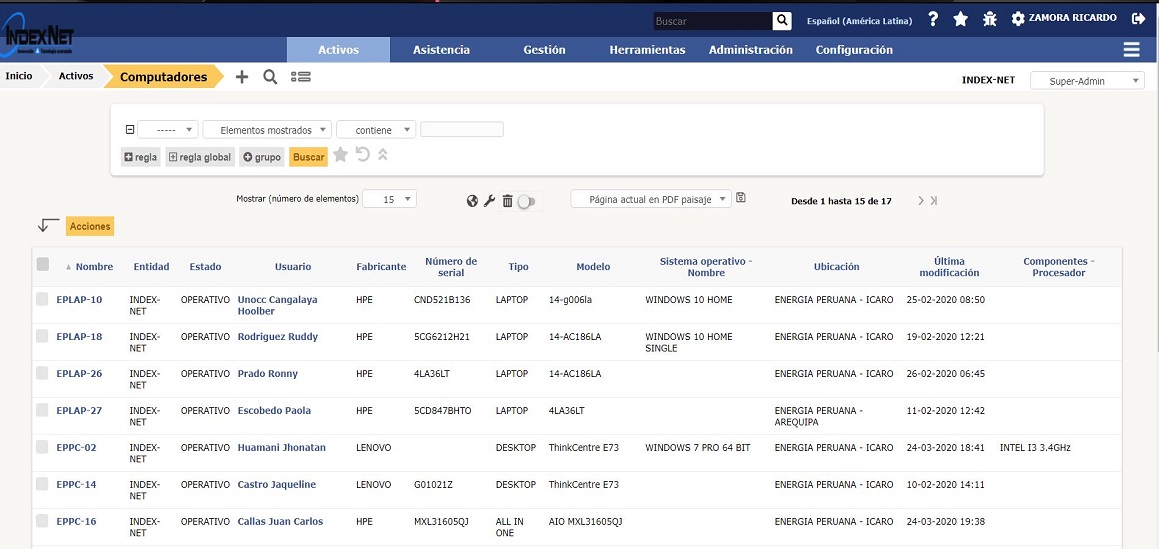1159x549 pixels.
Task: Log out using the exit arrow icon
Action: [x=1138, y=19]
